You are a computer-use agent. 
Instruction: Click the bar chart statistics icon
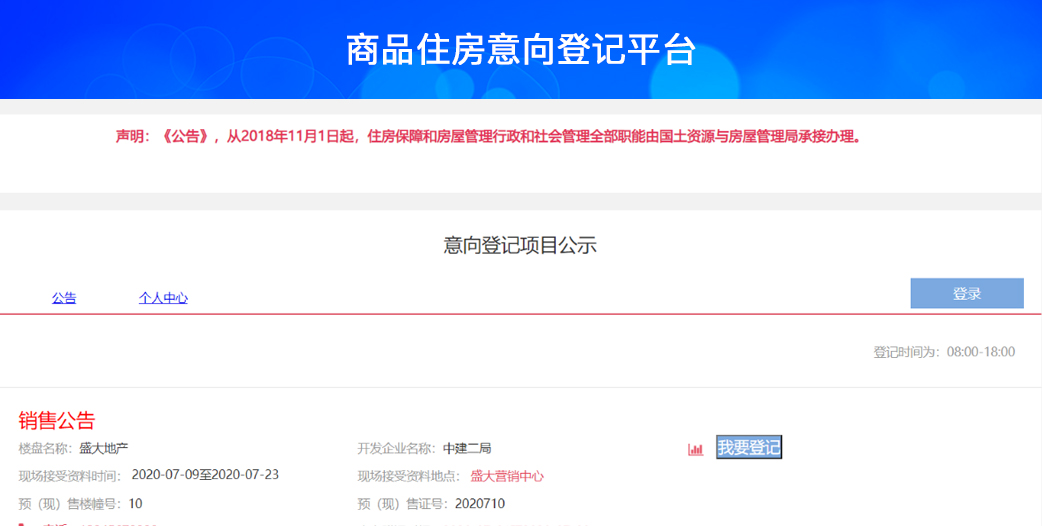(695, 449)
